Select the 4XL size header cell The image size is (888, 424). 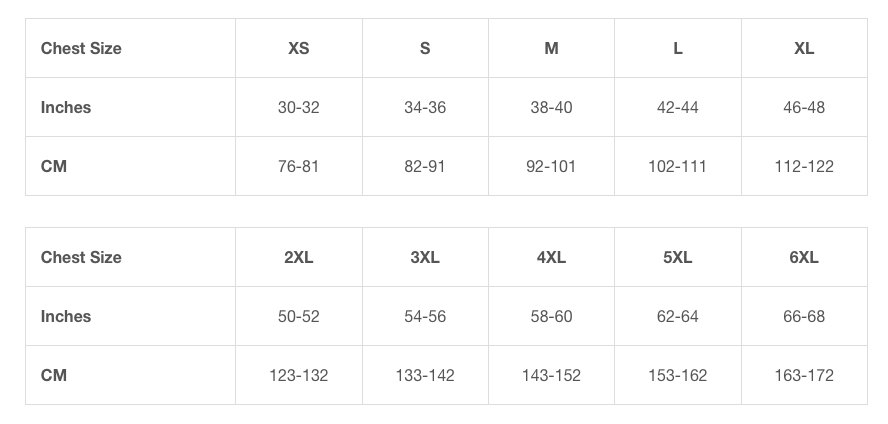click(x=551, y=257)
